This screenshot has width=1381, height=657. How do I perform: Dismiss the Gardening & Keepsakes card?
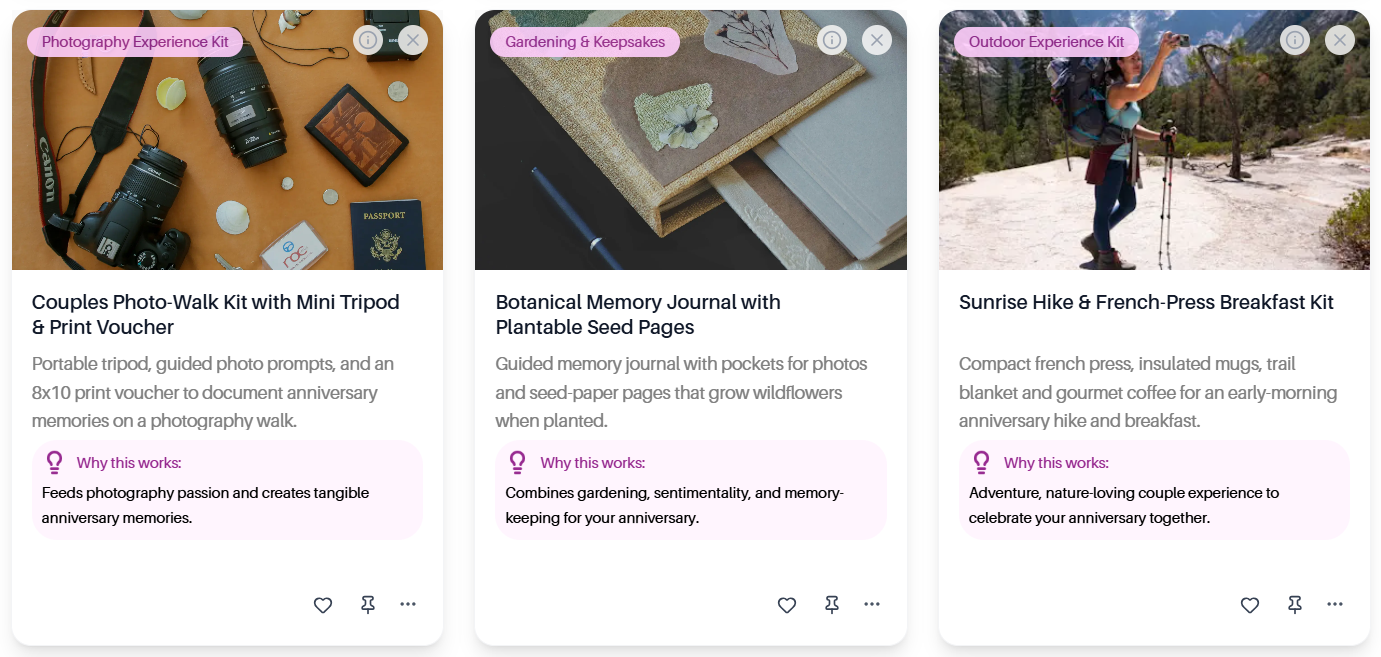pyautogui.click(x=877, y=40)
